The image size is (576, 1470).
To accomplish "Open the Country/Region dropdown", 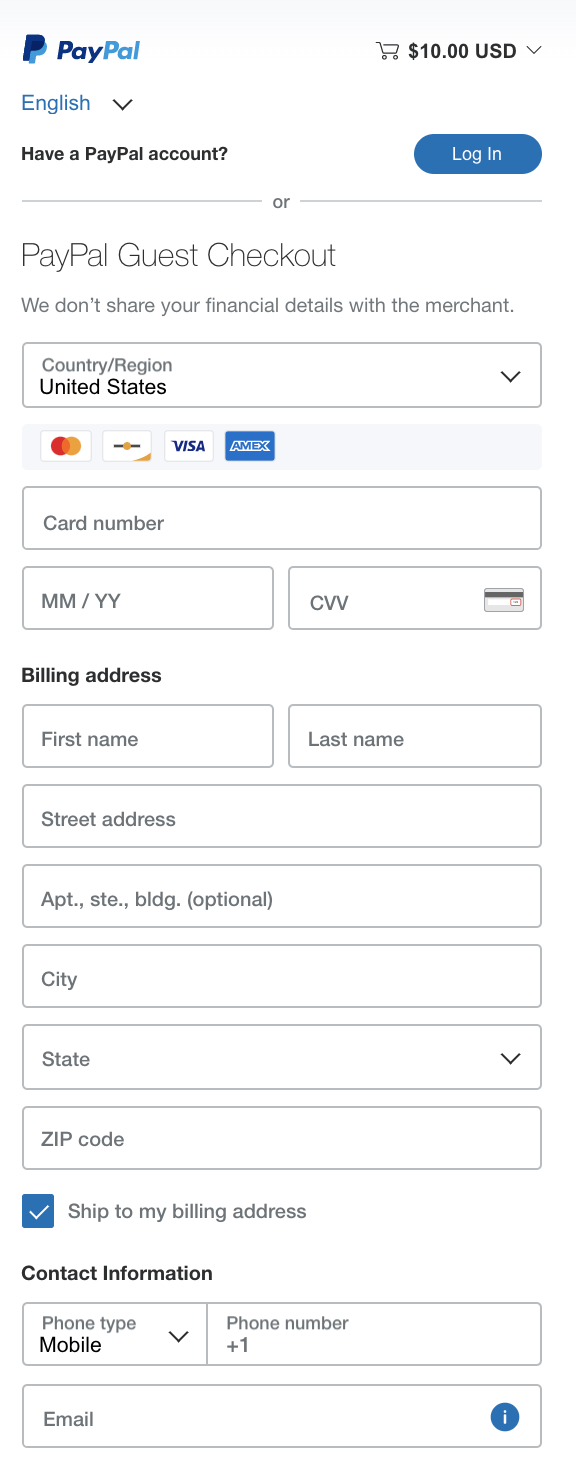I will [282, 375].
